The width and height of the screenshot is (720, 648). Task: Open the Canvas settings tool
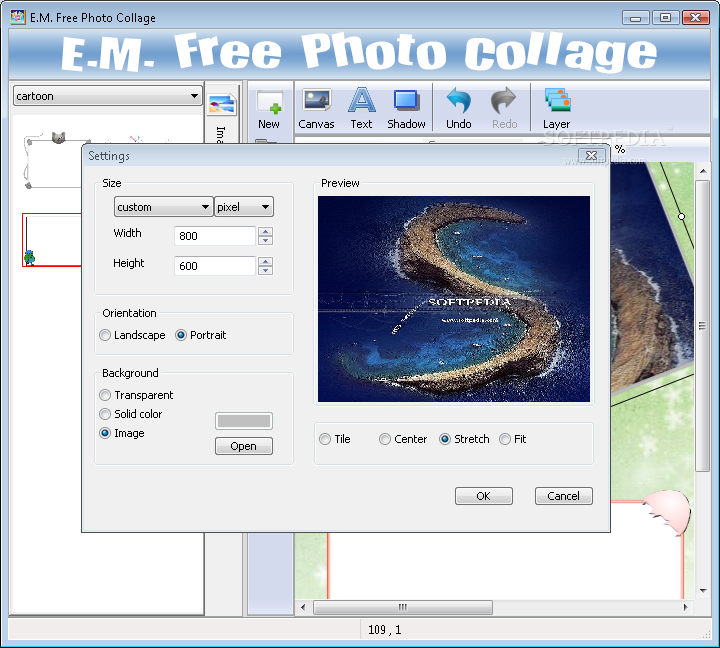[316, 109]
